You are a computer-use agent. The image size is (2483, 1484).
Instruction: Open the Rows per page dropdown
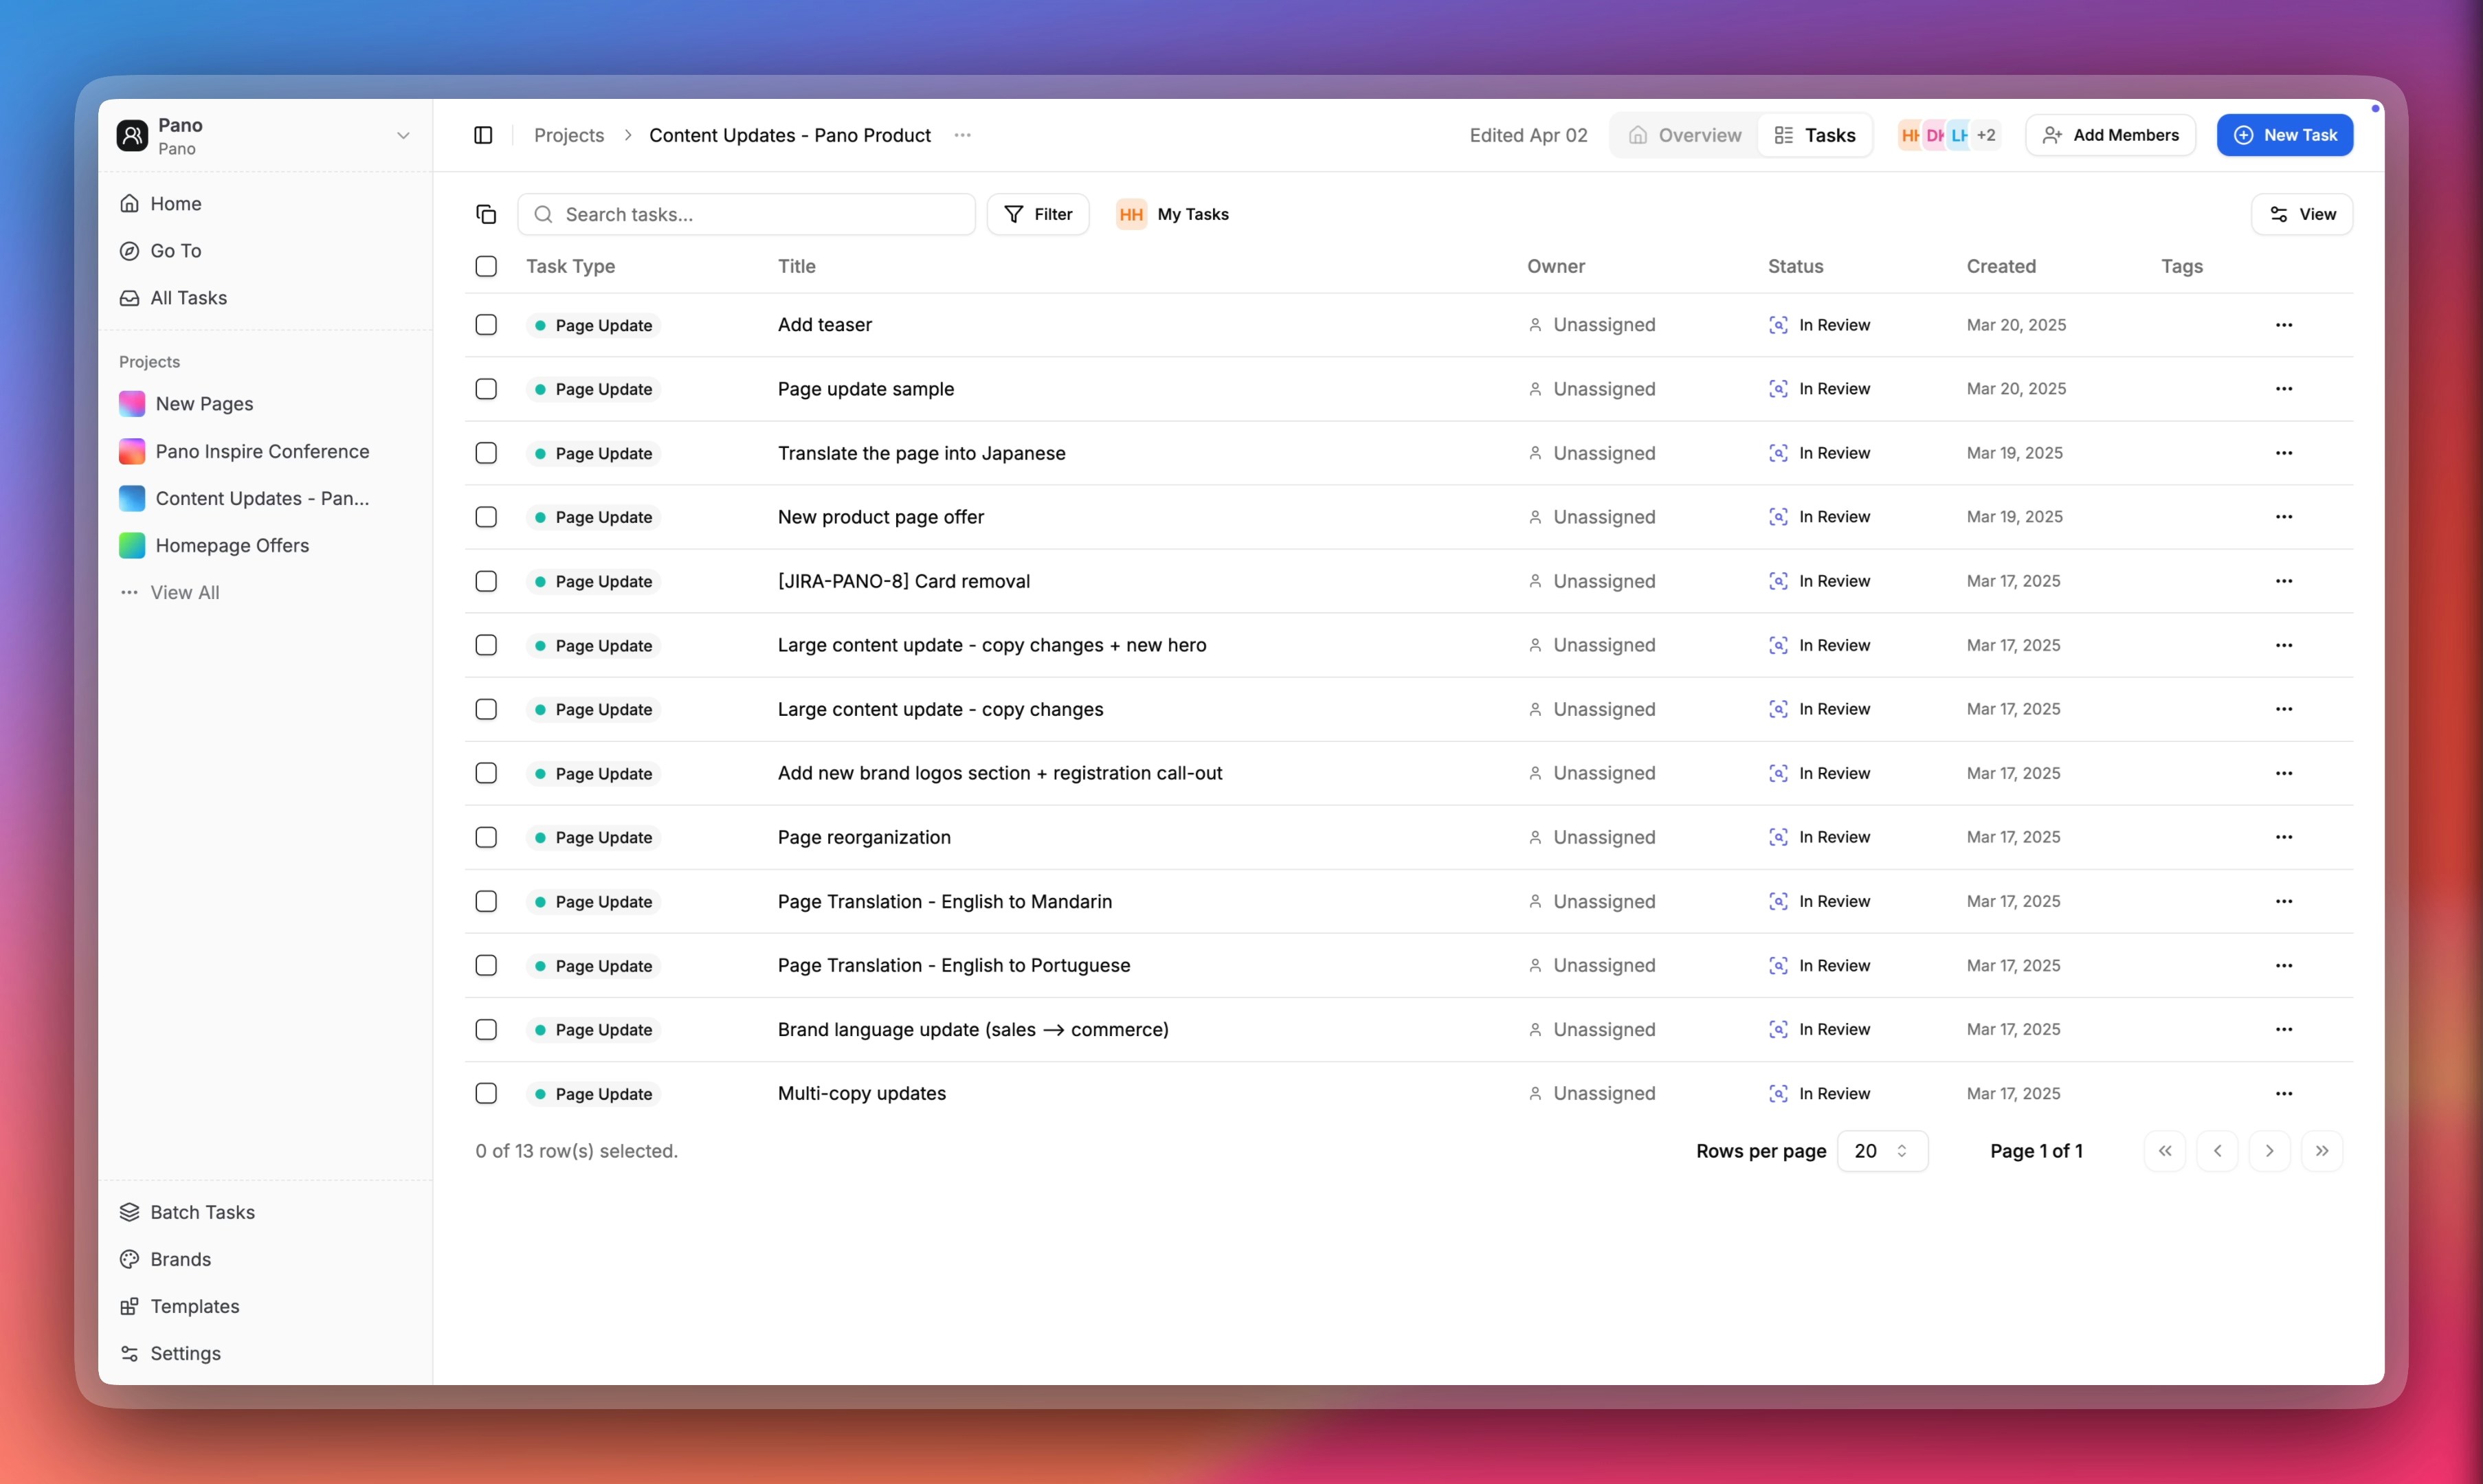[1881, 1151]
